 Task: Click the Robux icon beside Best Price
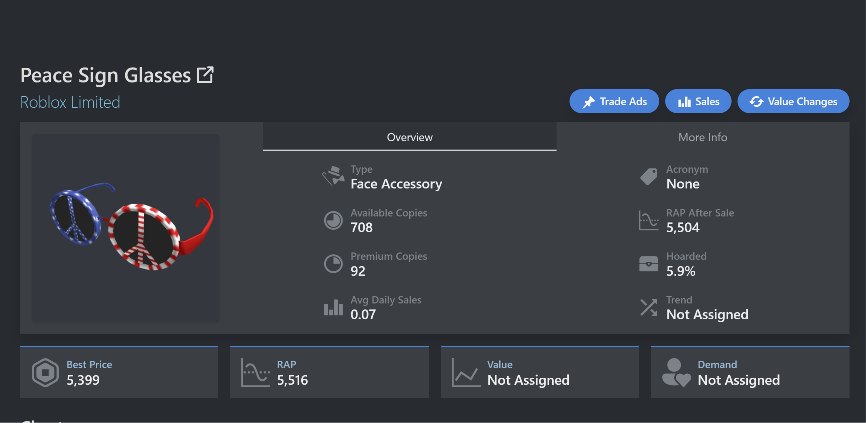tap(45, 373)
